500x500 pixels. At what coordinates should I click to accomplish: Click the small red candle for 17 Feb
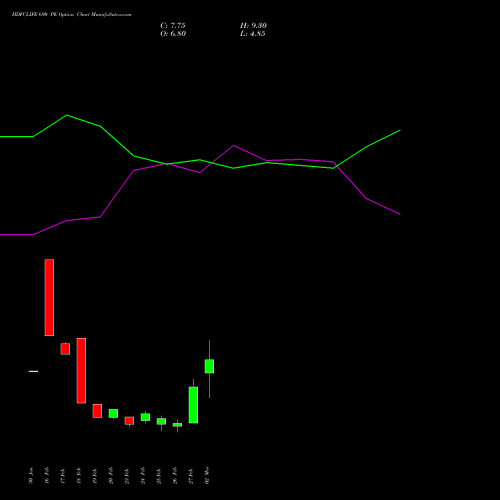65,349
